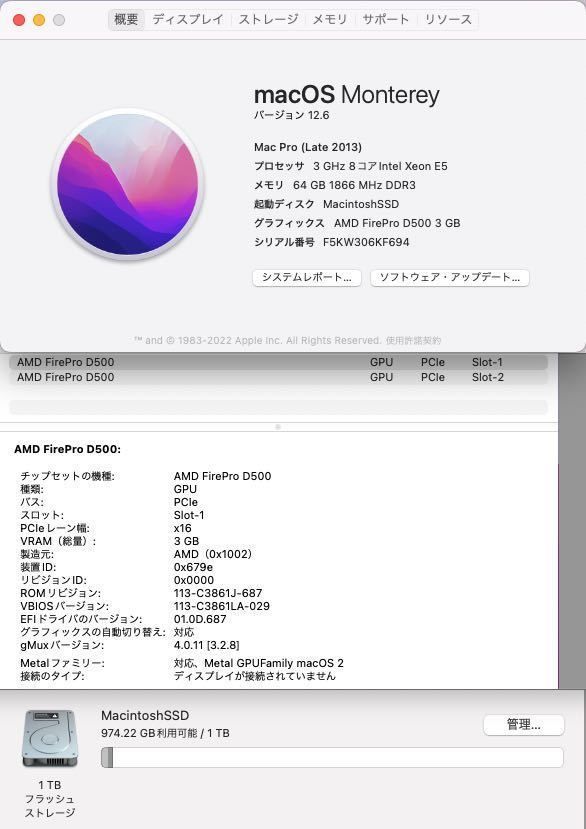The width and height of the screenshot is (586, 829).
Task: Click the empty row below GPU list
Action: 278,407
